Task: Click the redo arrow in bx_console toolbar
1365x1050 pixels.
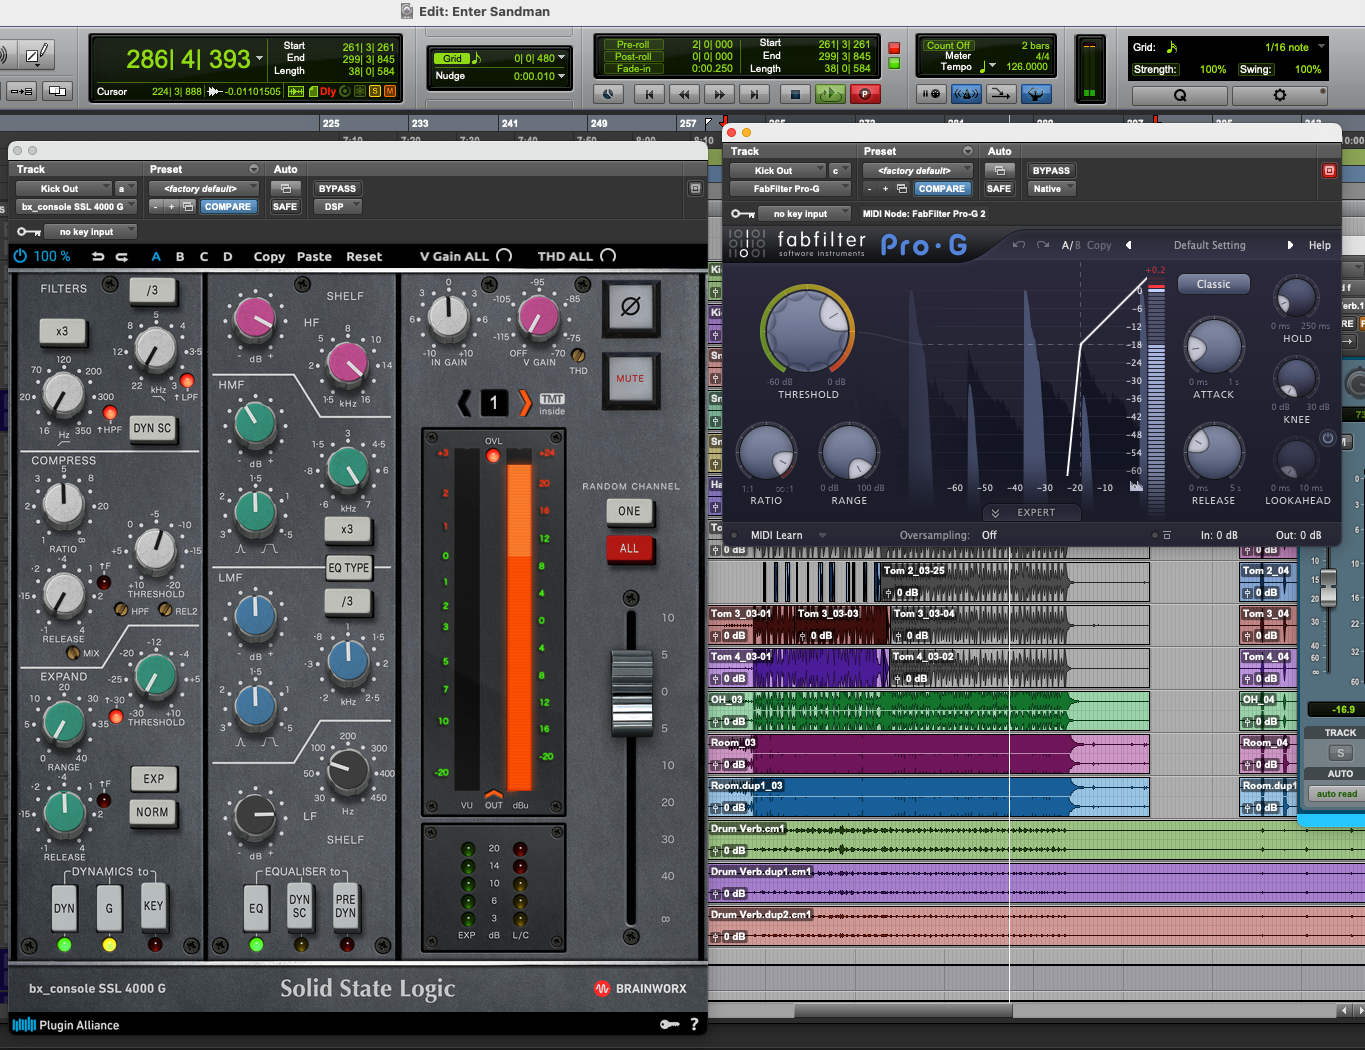Action: click(x=122, y=257)
